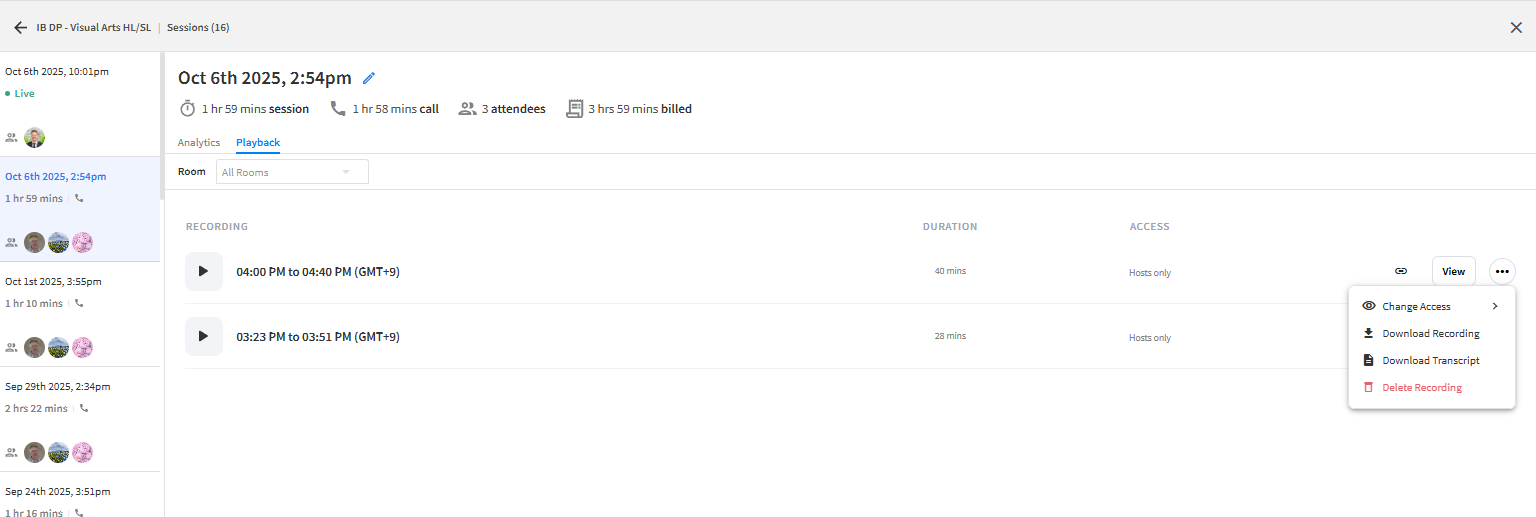Click the three-dots more options button
1536x517 pixels.
pos(1502,271)
